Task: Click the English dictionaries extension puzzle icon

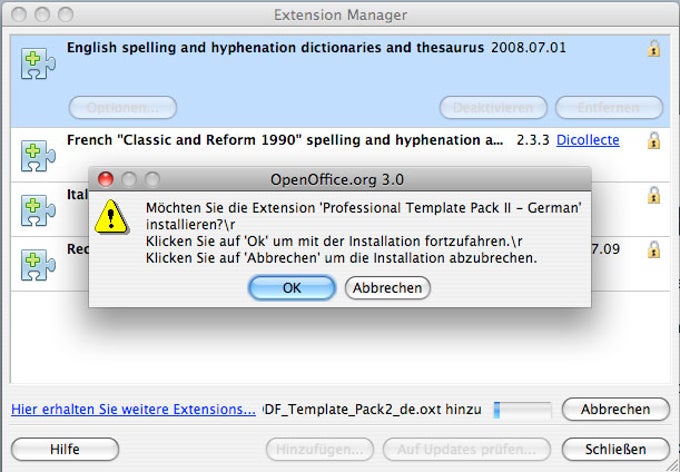Action: pyautogui.click(x=38, y=64)
